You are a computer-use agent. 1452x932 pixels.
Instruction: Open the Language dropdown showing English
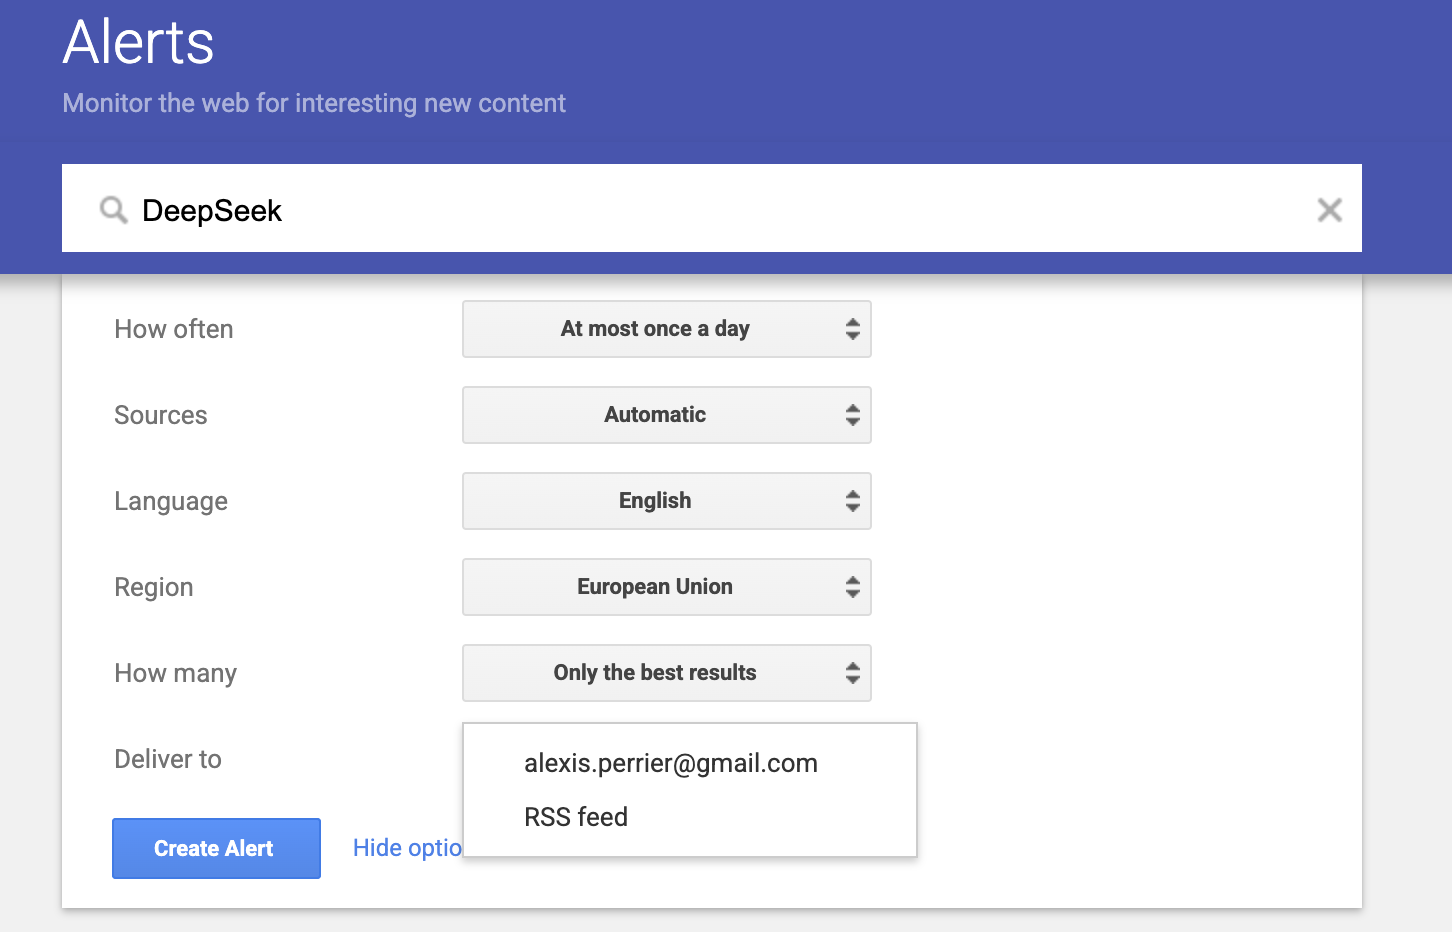point(666,501)
